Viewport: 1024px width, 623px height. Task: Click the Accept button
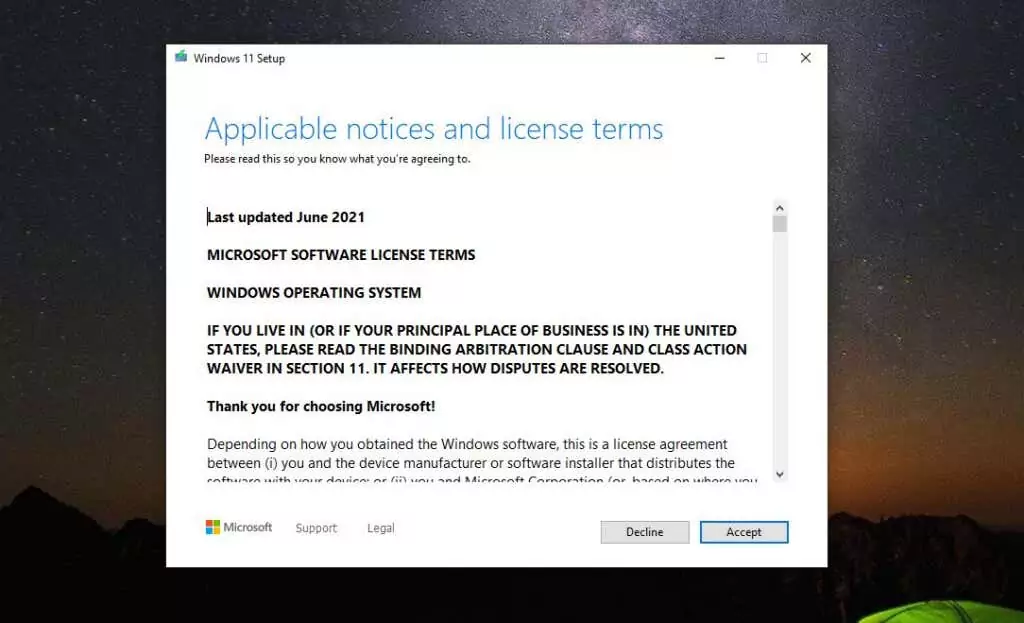744,532
